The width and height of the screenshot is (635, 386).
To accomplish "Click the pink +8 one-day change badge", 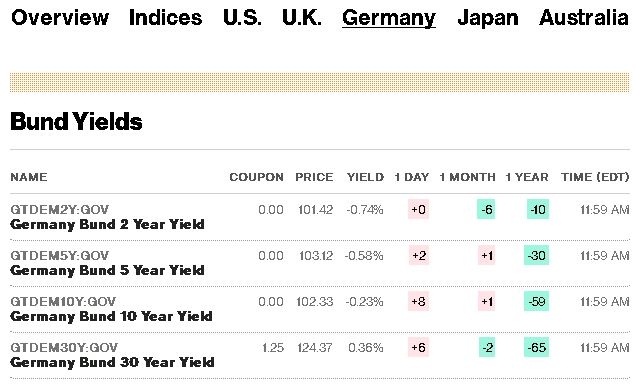I will pos(418,302).
